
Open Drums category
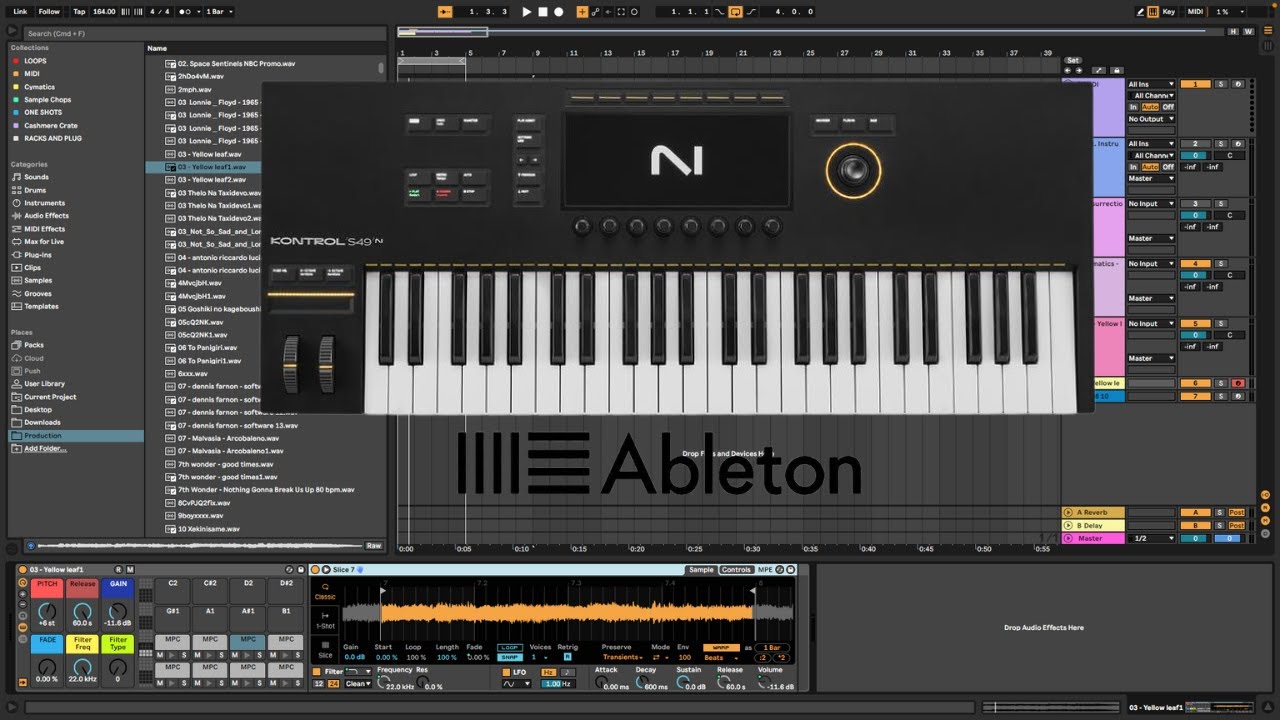tap(35, 190)
